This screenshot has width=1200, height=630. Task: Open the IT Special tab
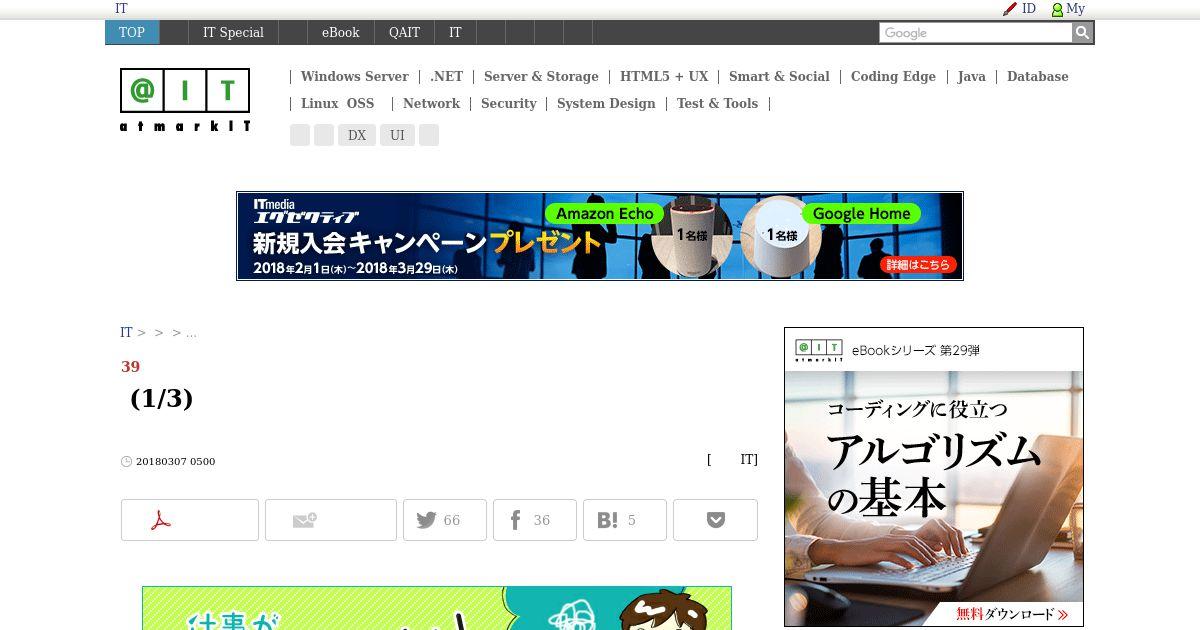(x=233, y=32)
